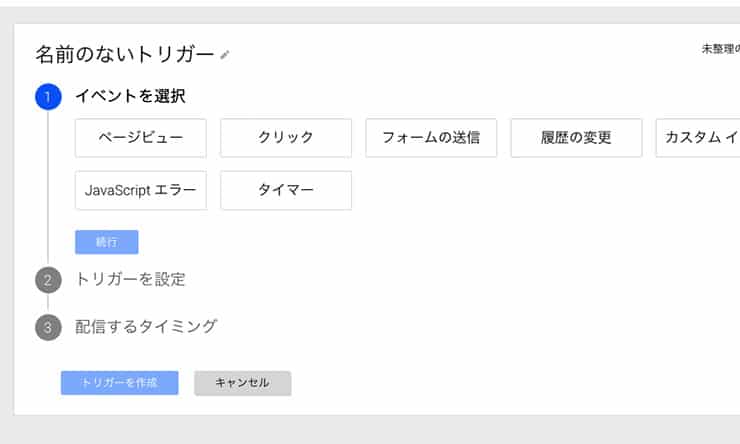This screenshot has width=740, height=444.
Task: Select フォームの送信 as the event
Action: tap(431, 138)
